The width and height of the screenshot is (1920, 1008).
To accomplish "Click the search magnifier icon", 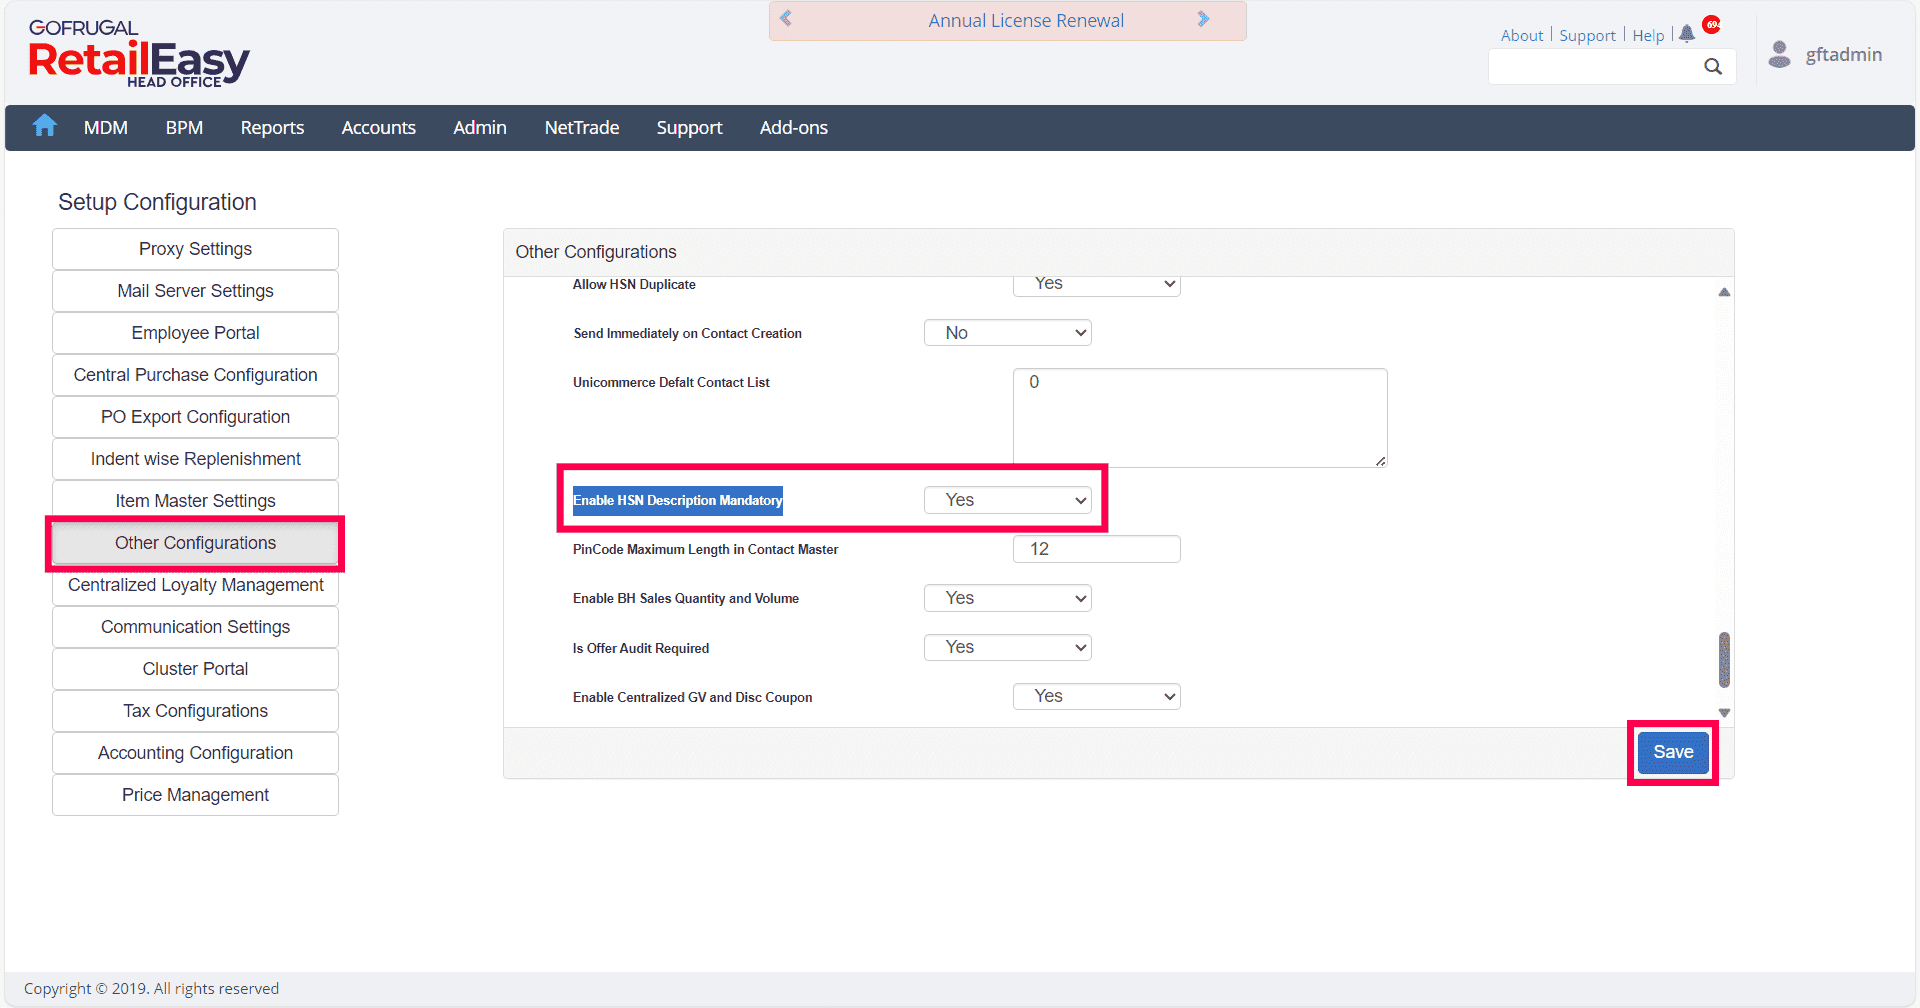I will point(1713,66).
